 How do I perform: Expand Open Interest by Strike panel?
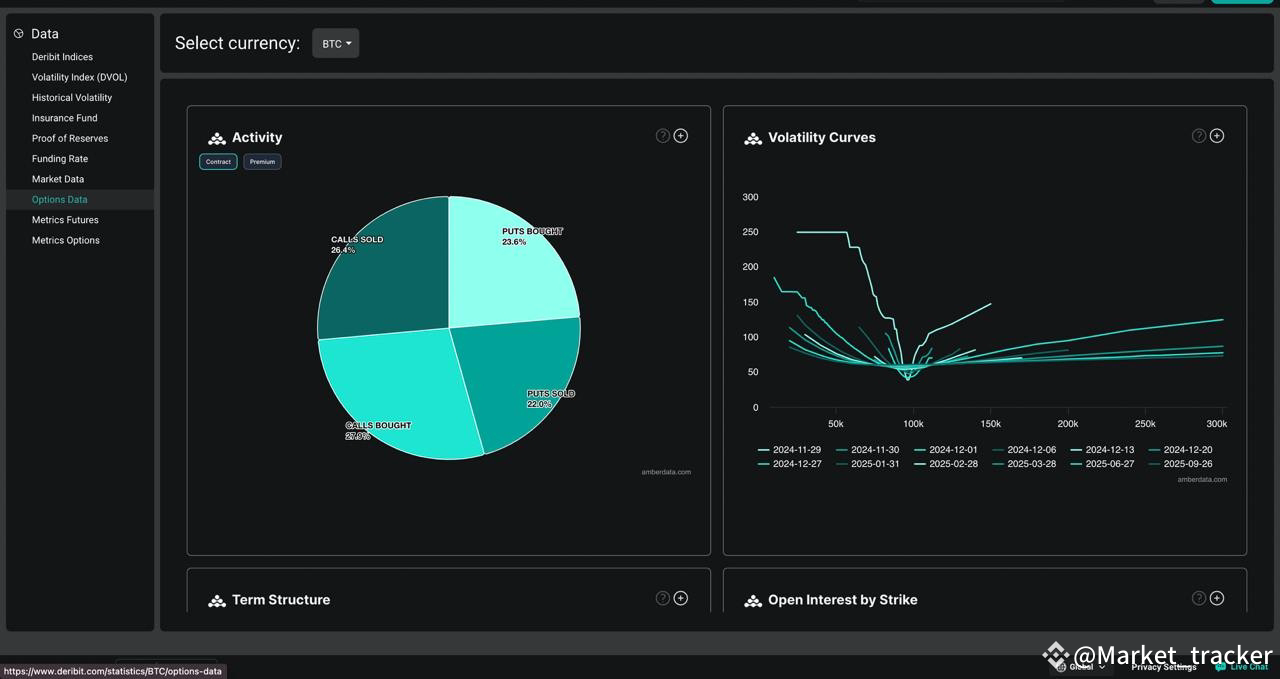(1217, 598)
